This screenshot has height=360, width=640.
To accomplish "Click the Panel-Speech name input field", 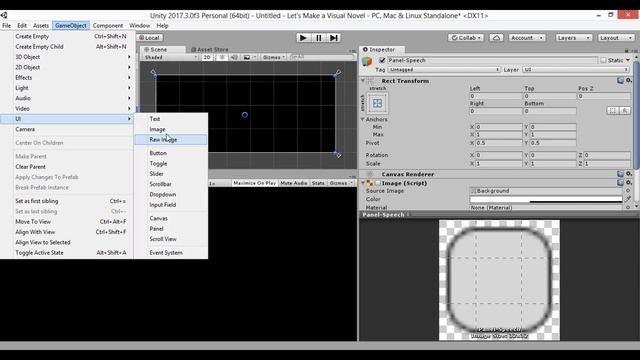I will click(x=492, y=60).
